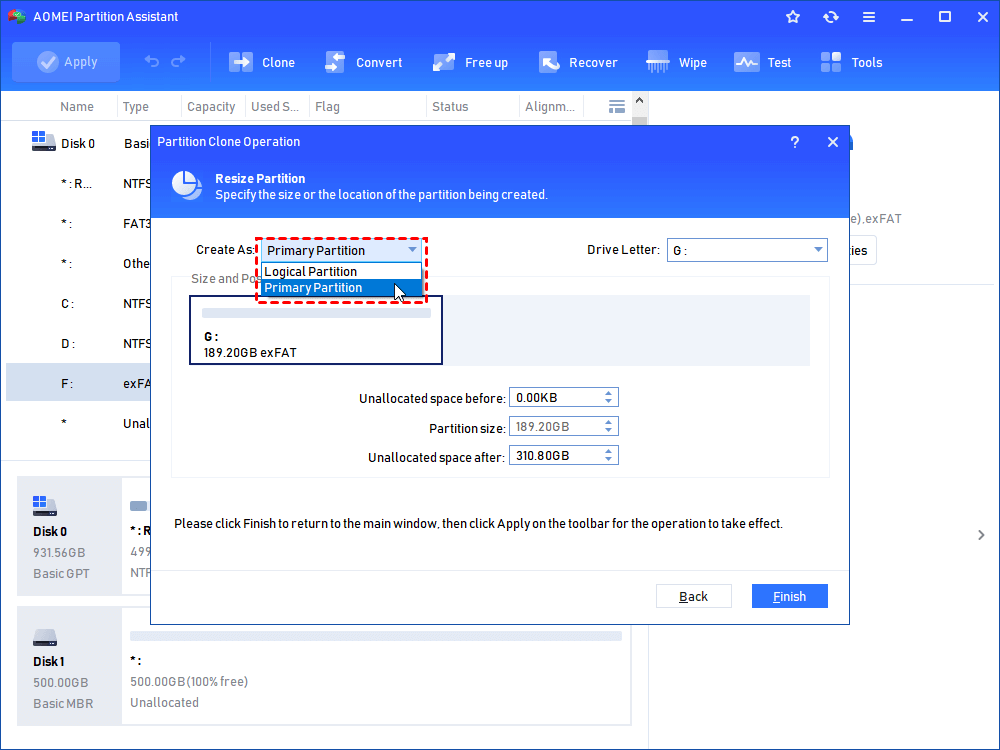1000x750 pixels.
Task: Select Primary Partition option in list
Action: click(341, 288)
